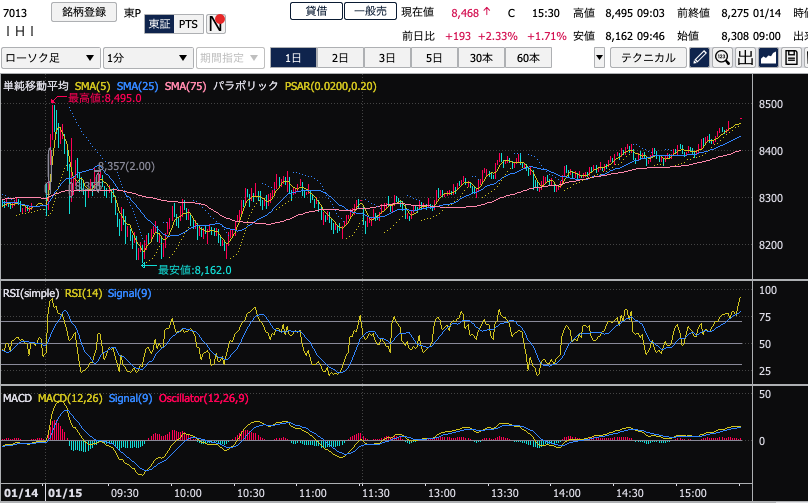Click the 一般売 button
Viewport: 808px width, 503px height.
[370, 11]
